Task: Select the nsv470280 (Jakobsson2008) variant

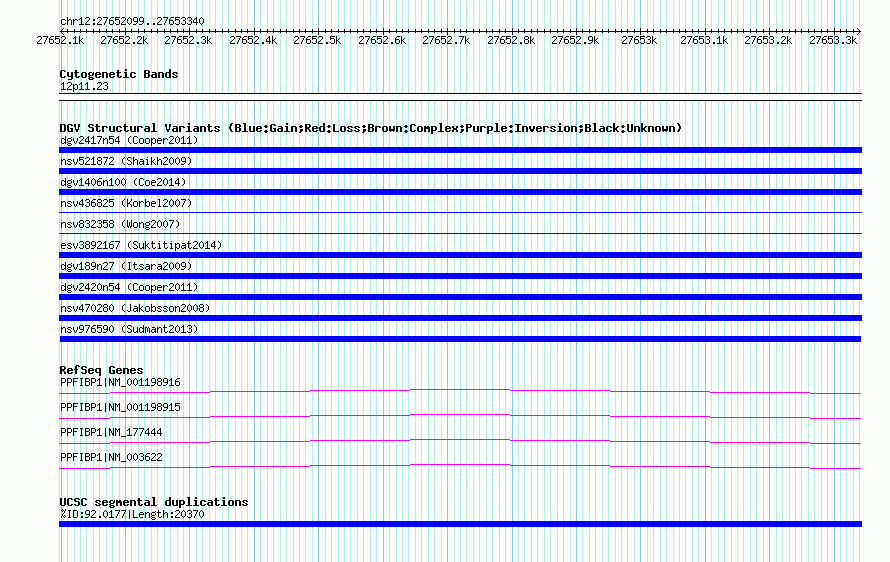Action: (x=135, y=308)
